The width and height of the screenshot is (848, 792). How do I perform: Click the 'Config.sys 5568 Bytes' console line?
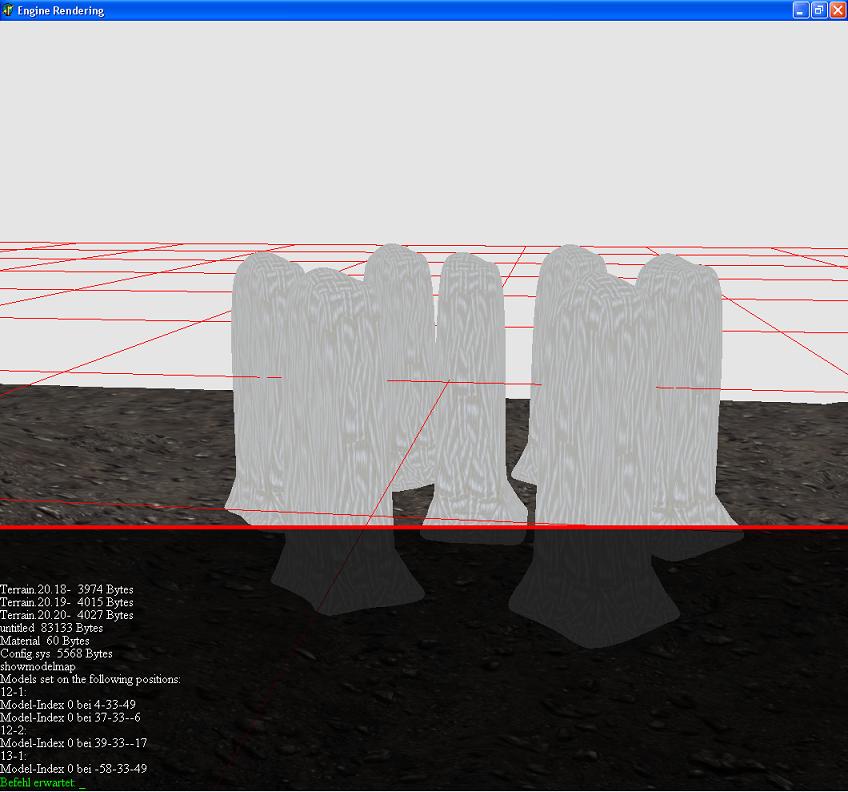pos(56,654)
